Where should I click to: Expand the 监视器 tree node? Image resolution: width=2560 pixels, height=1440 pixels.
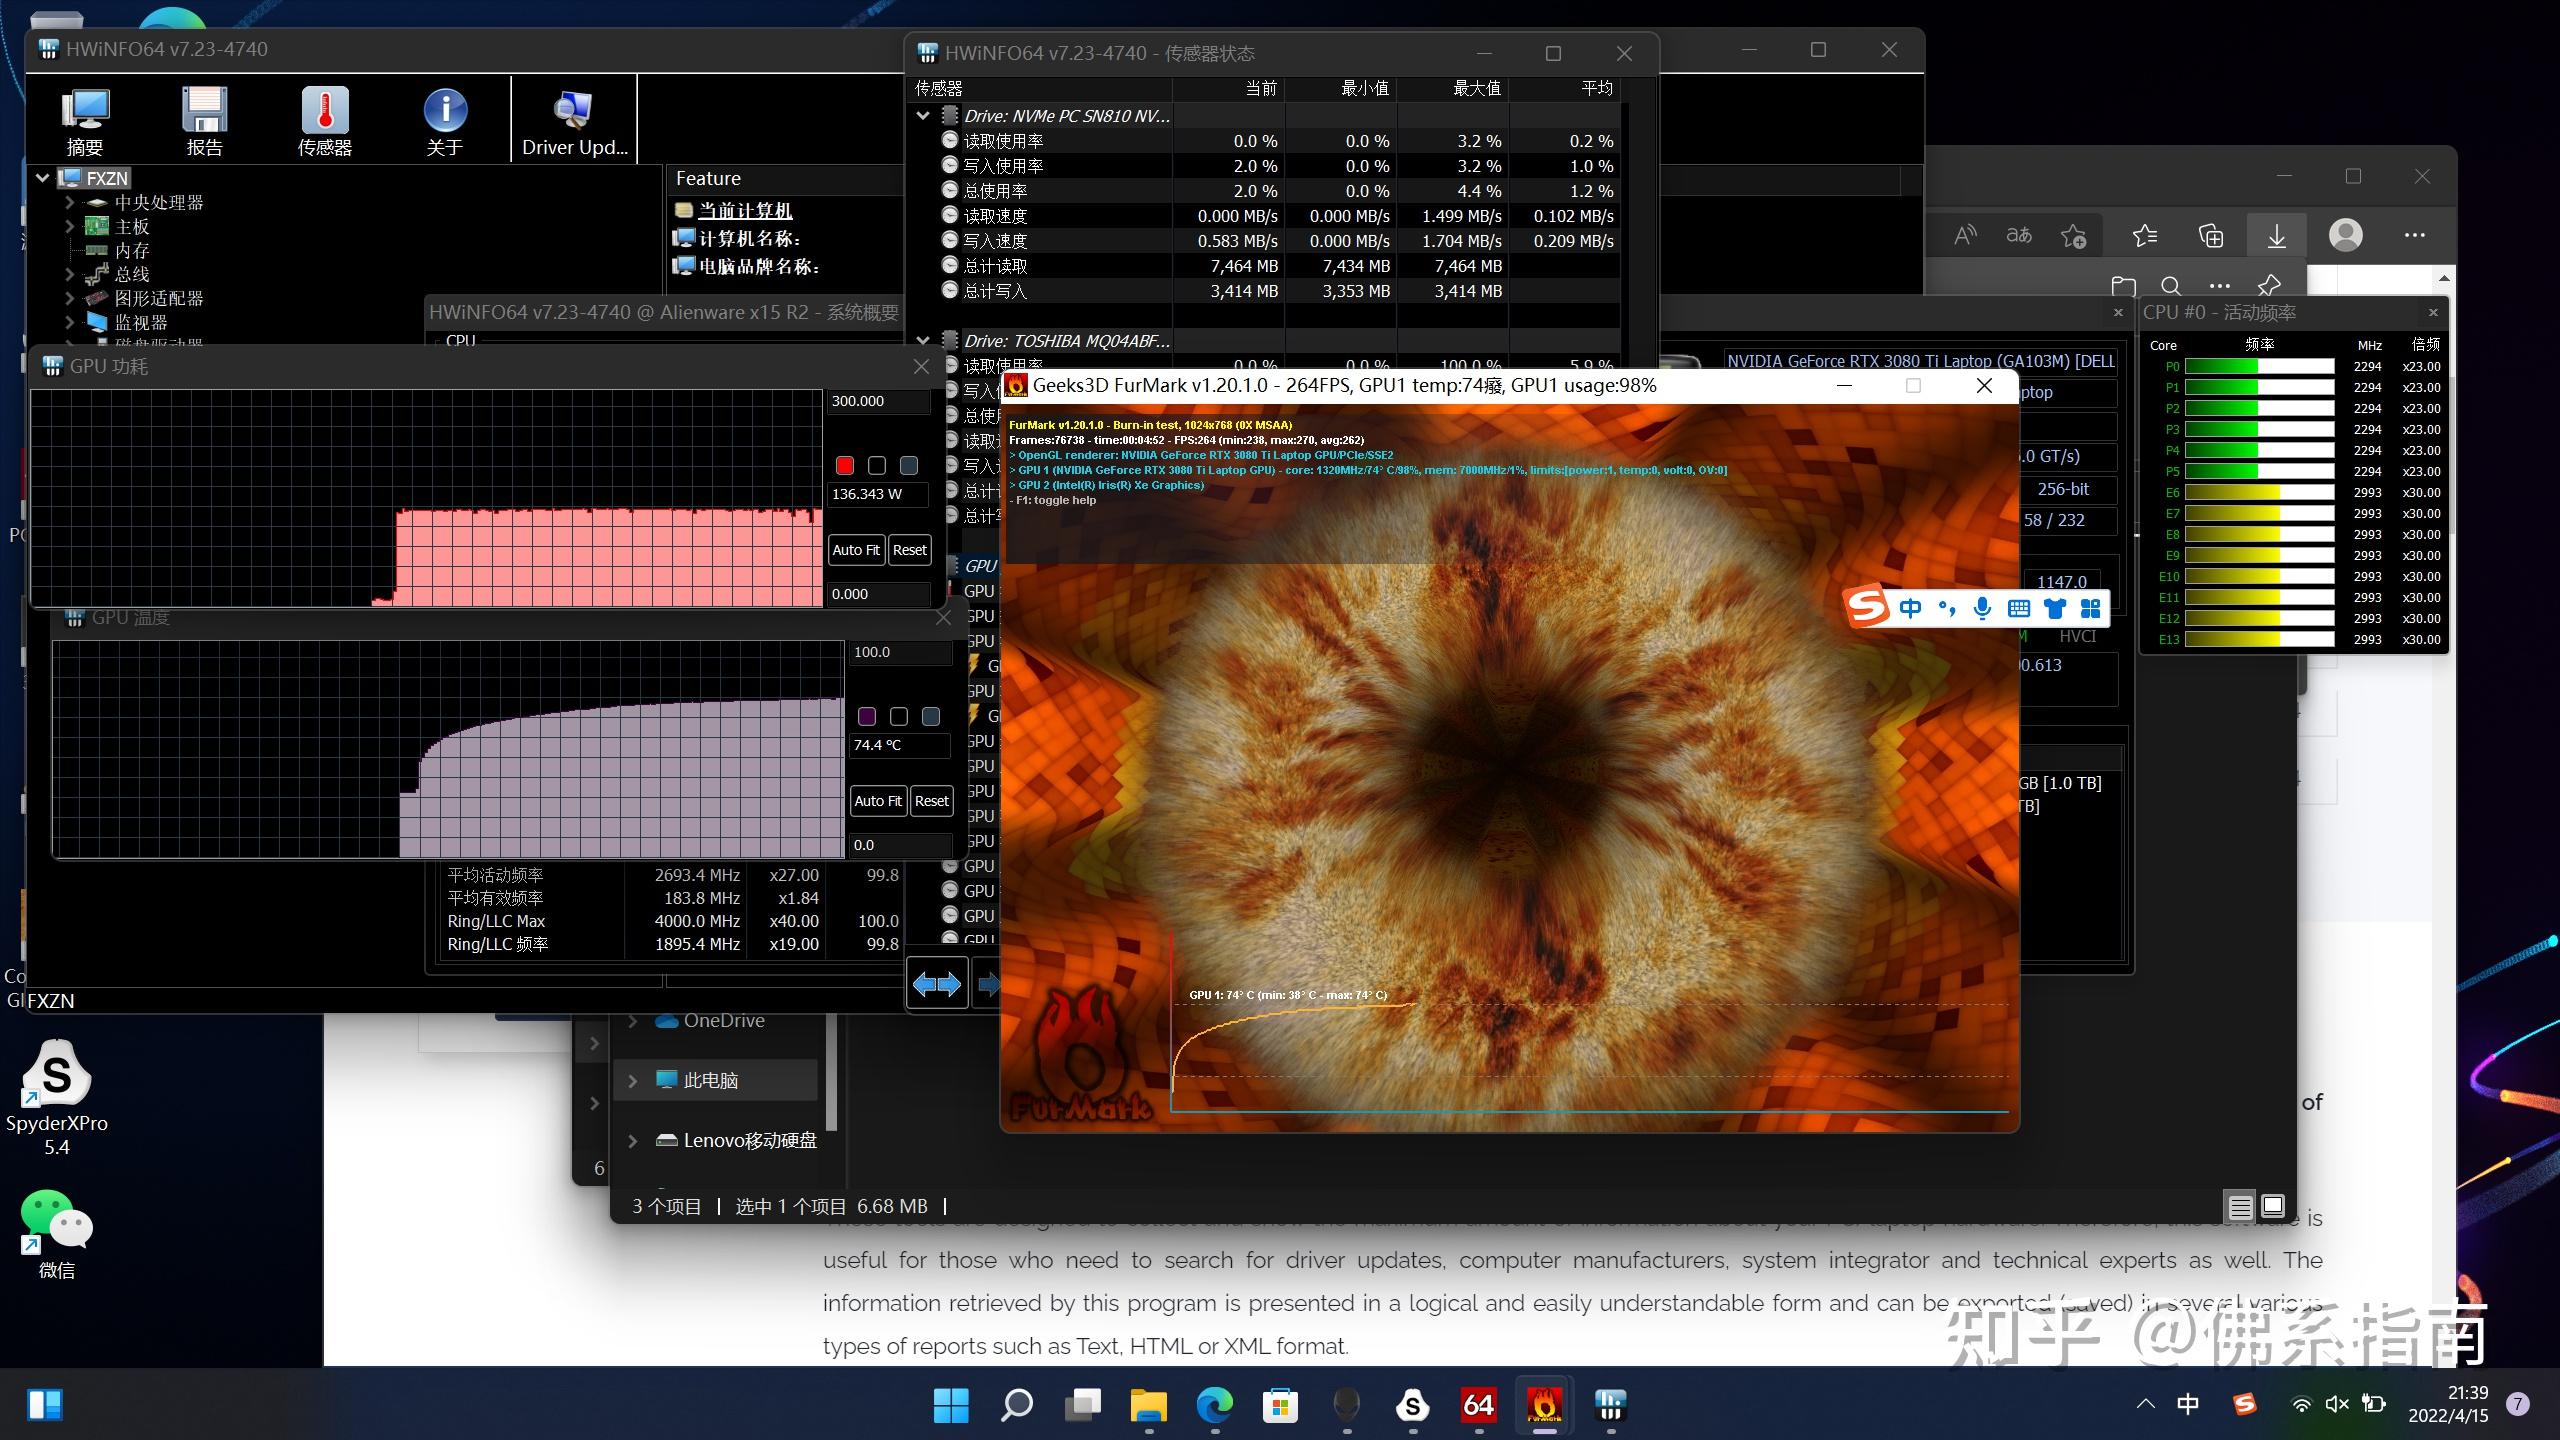[69, 322]
